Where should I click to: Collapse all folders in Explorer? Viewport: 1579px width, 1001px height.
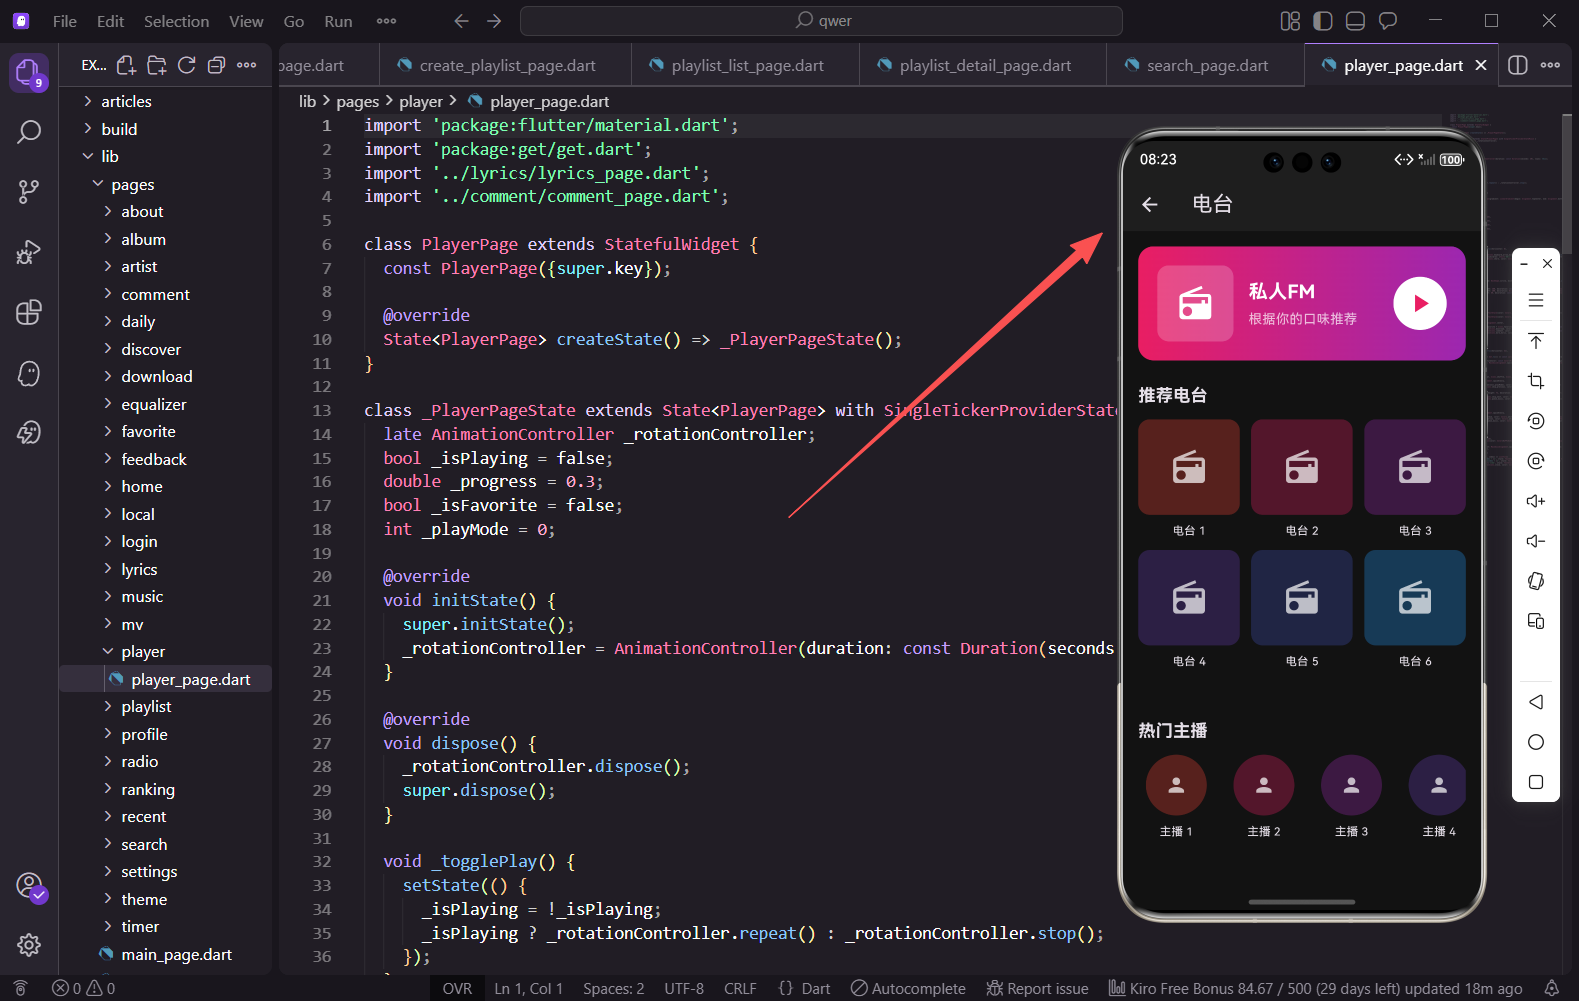click(216, 65)
